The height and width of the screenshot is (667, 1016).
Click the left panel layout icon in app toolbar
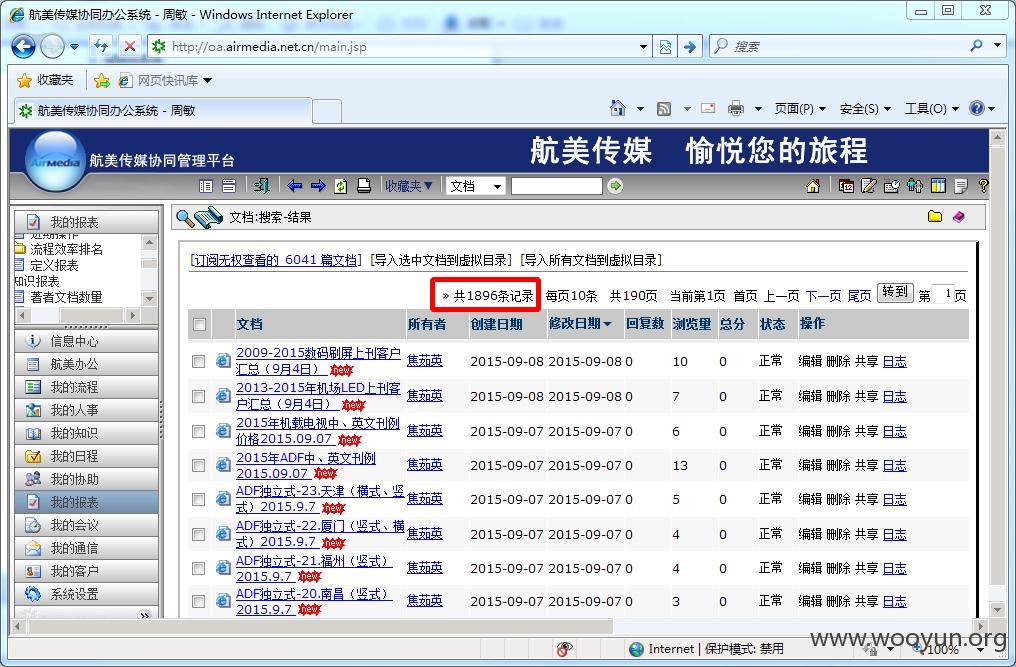[x=206, y=186]
